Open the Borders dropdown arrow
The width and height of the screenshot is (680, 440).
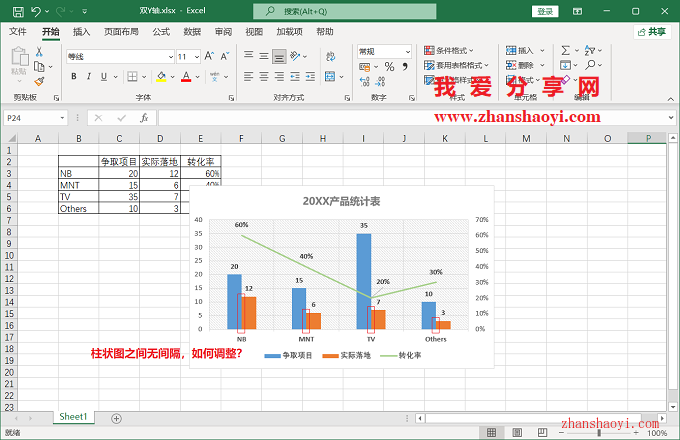144,77
